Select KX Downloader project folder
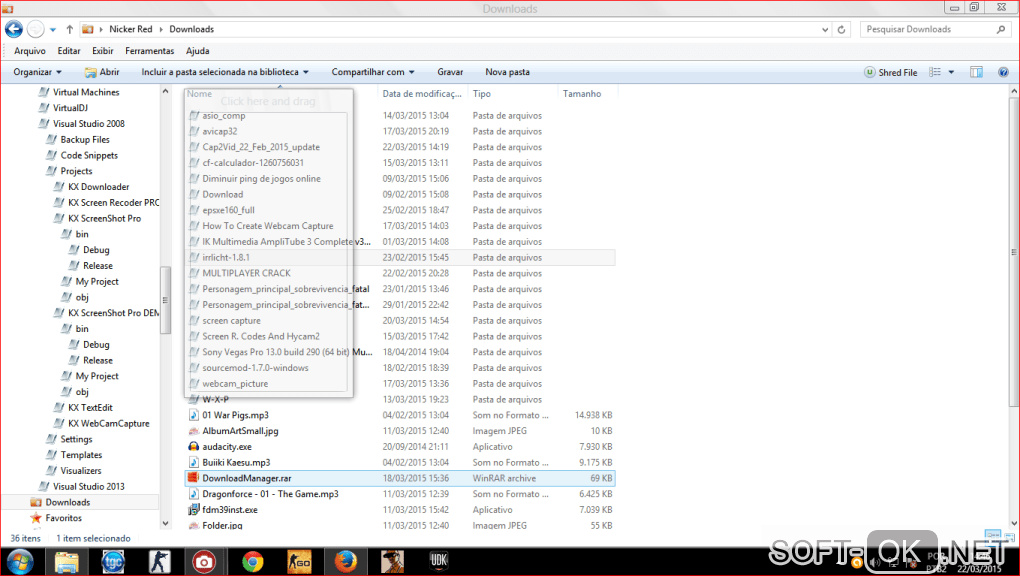Image resolution: width=1020 pixels, height=576 pixels. [x=98, y=187]
